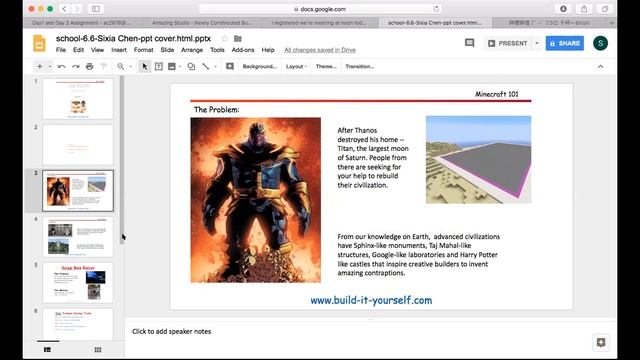Open the image source dropdown arrow
Screen dimensions: 640x360
coord(180,67)
